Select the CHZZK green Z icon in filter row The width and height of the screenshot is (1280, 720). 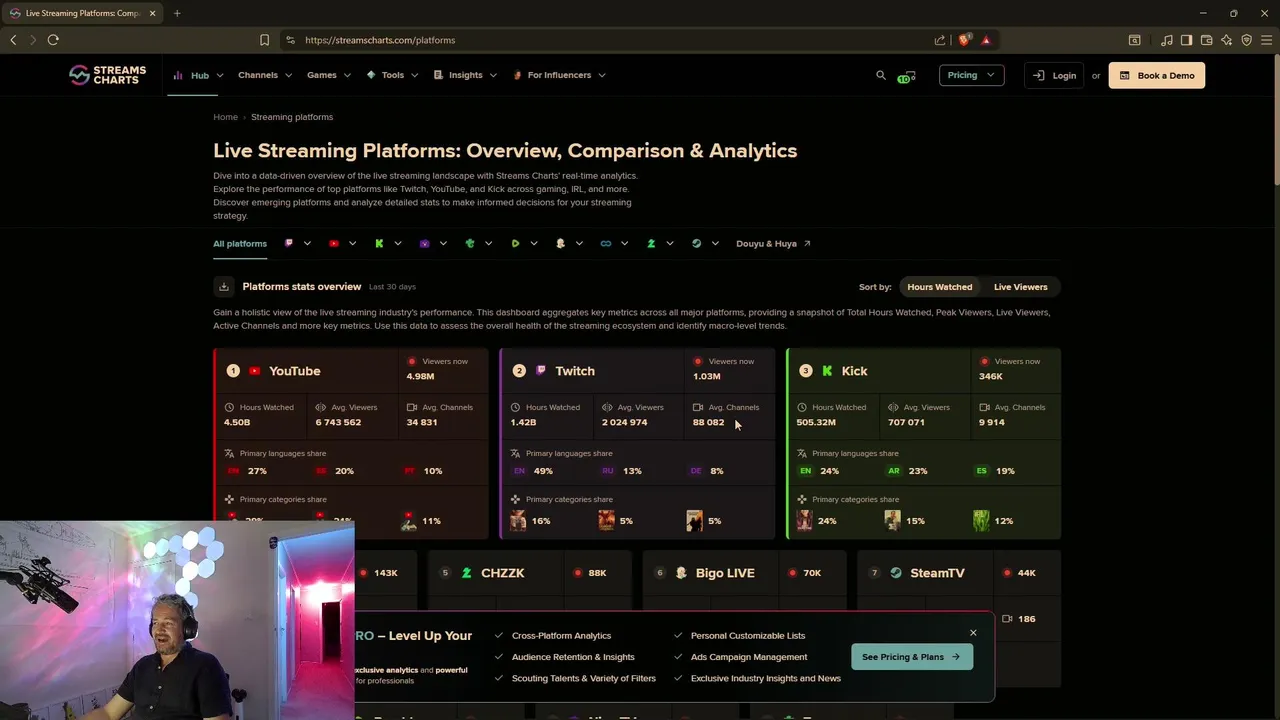651,243
